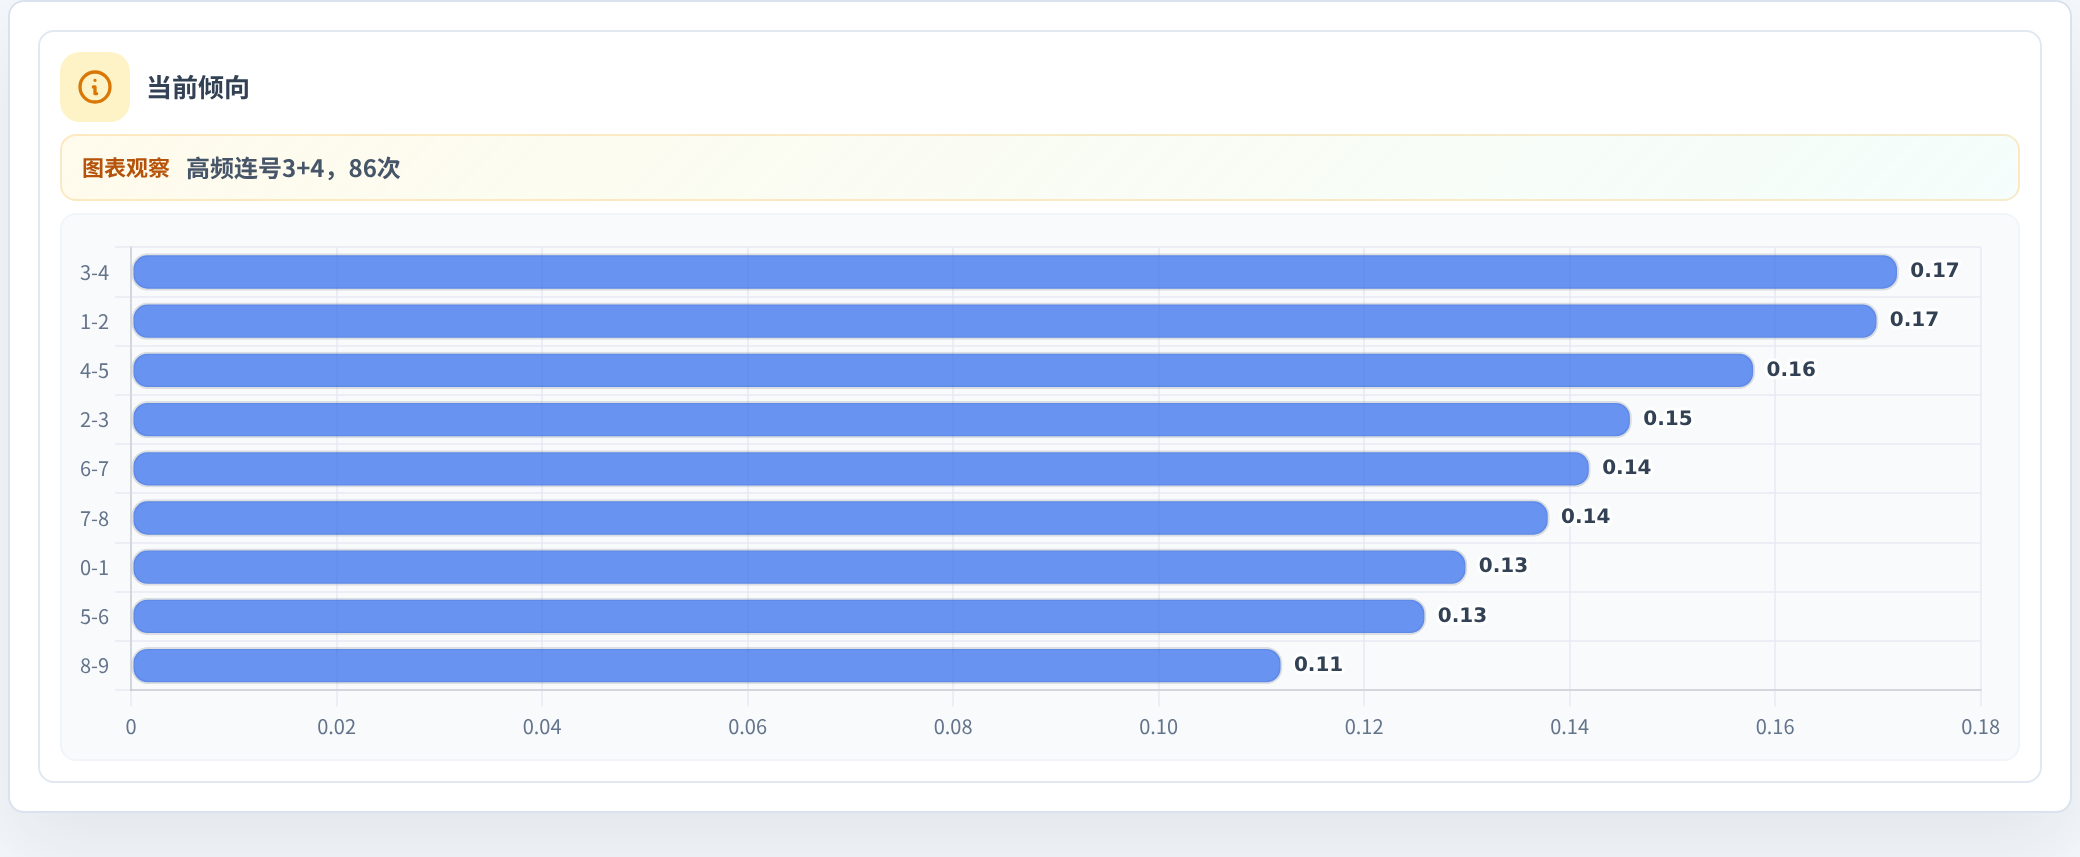Click the 0.11 value label of 8-9
The height and width of the screenshot is (857, 2080).
1318,664
